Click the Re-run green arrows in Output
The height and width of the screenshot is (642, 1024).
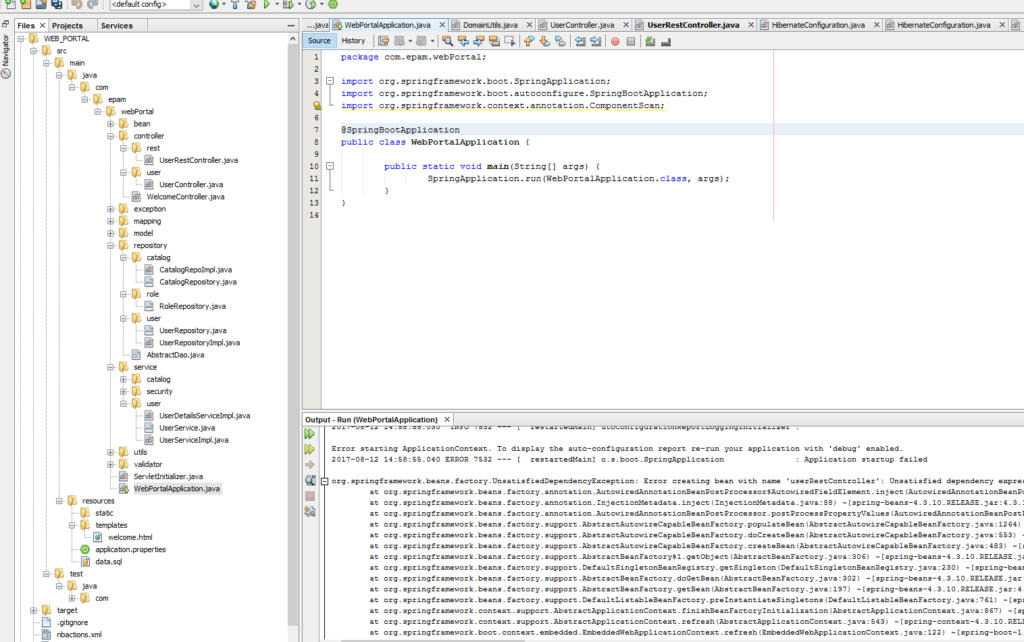[x=310, y=434]
